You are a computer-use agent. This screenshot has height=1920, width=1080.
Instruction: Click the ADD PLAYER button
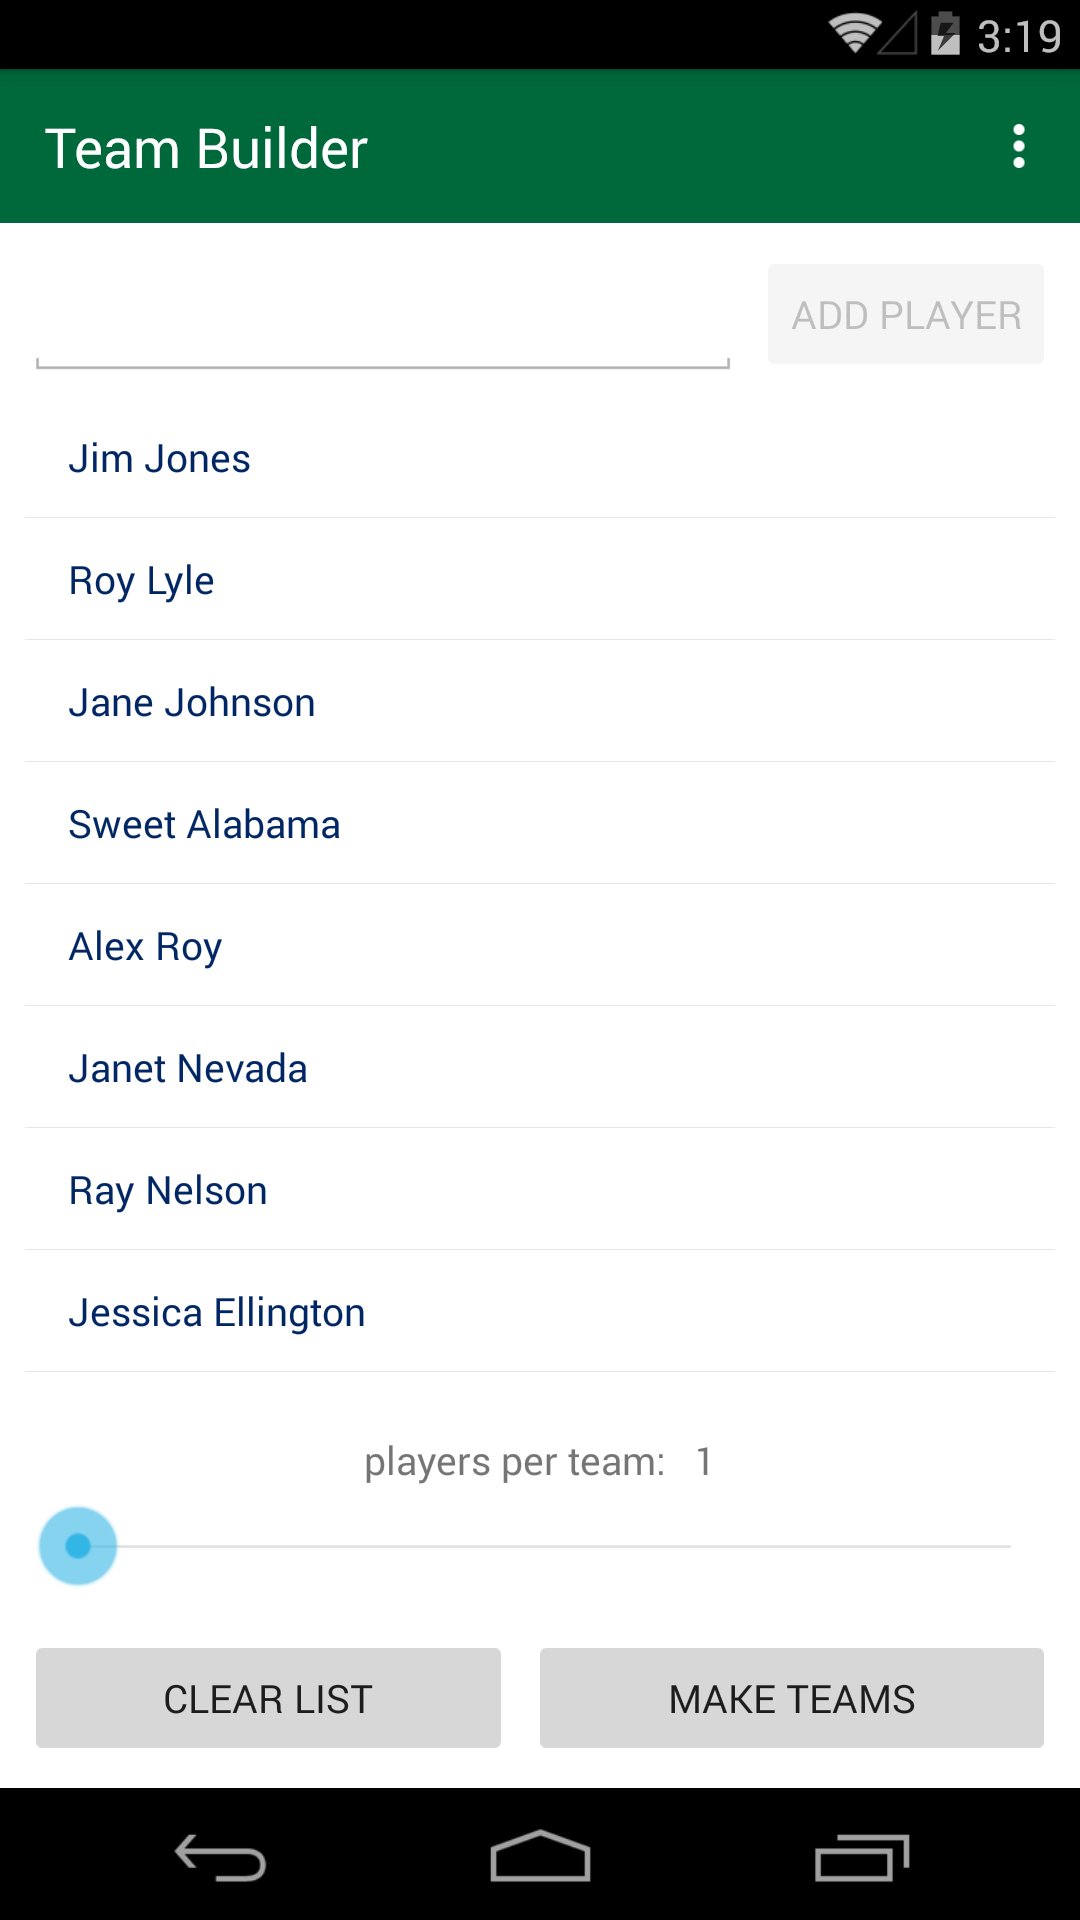click(905, 314)
